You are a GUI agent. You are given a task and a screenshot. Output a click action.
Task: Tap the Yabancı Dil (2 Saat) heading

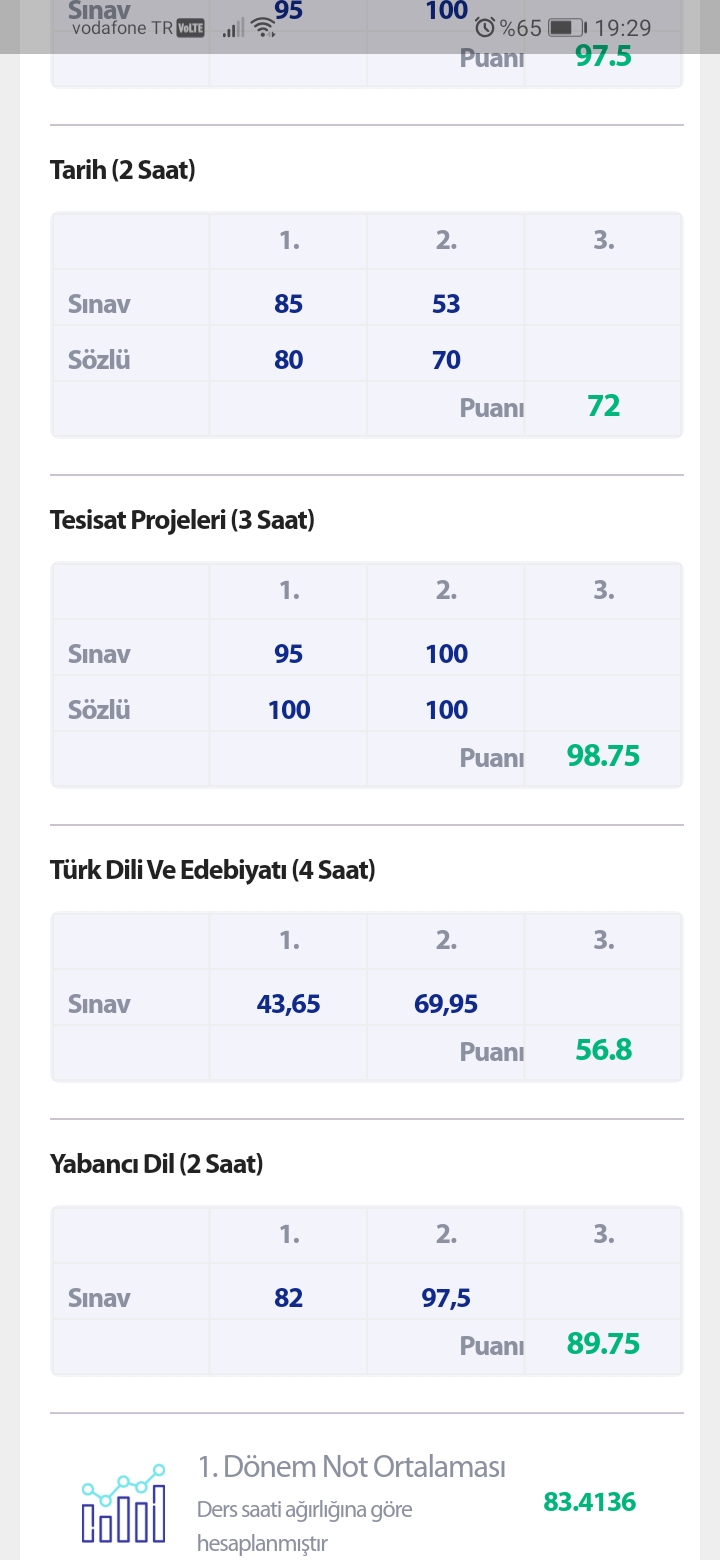pos(156,1164)
